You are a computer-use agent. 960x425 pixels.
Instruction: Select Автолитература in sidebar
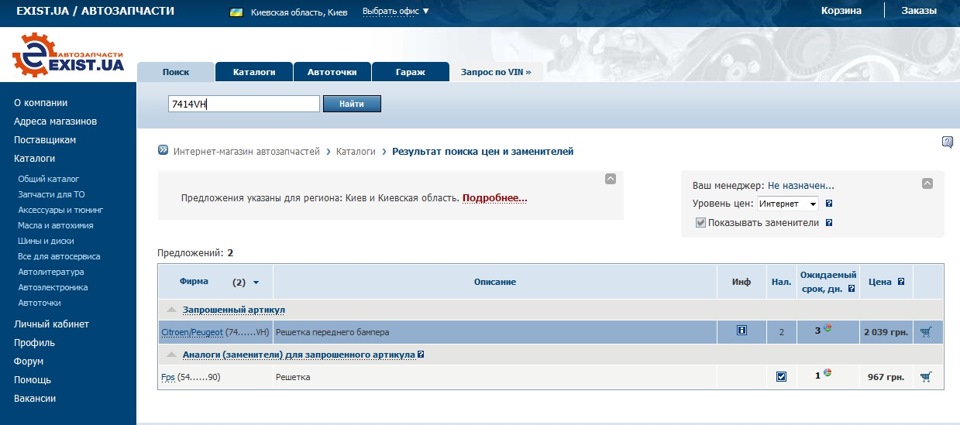[51, 271]
